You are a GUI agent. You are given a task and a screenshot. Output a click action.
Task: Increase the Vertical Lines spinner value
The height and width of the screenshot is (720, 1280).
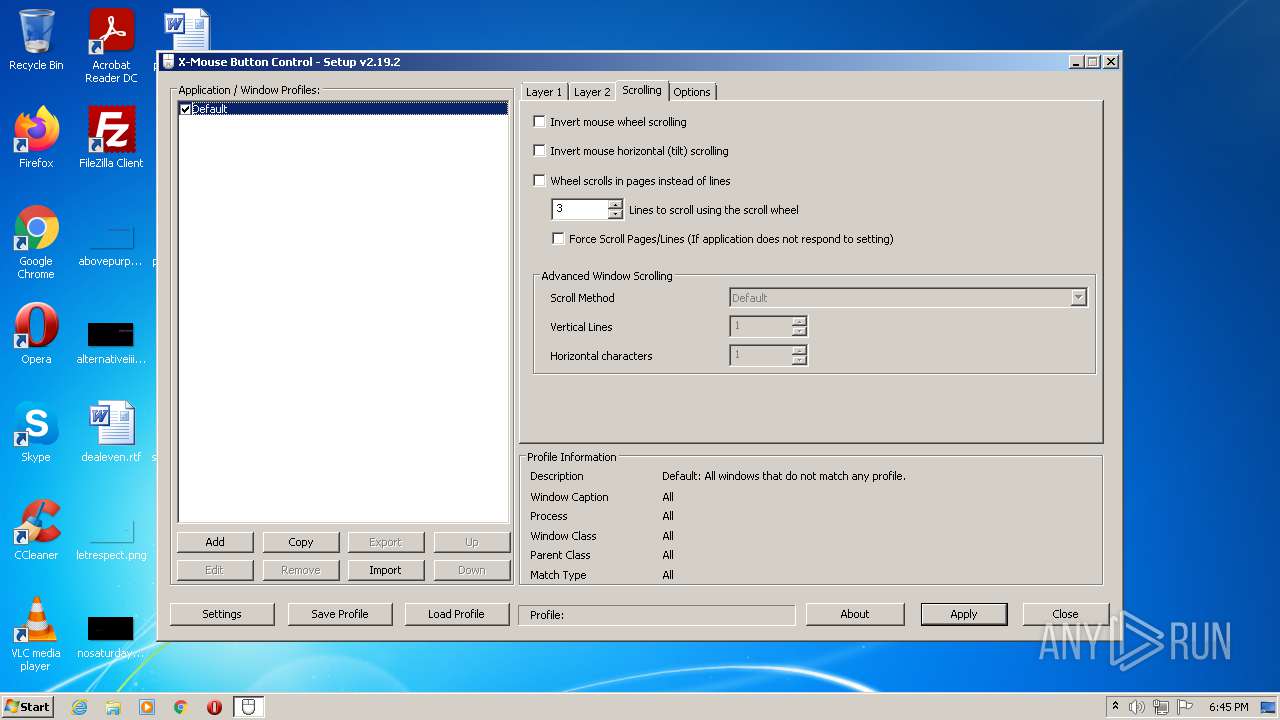[799, 321]
